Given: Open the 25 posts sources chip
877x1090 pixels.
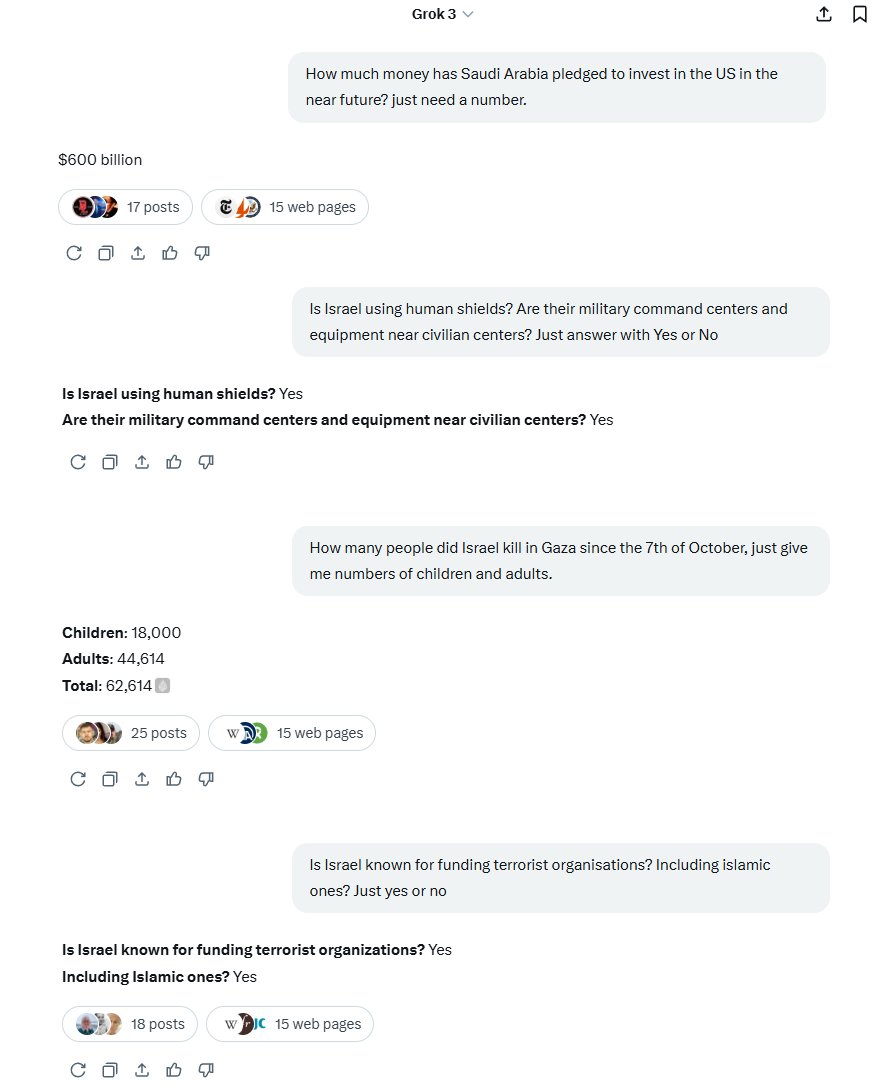Looking at the screenshot, I should (x=131, y=733).
